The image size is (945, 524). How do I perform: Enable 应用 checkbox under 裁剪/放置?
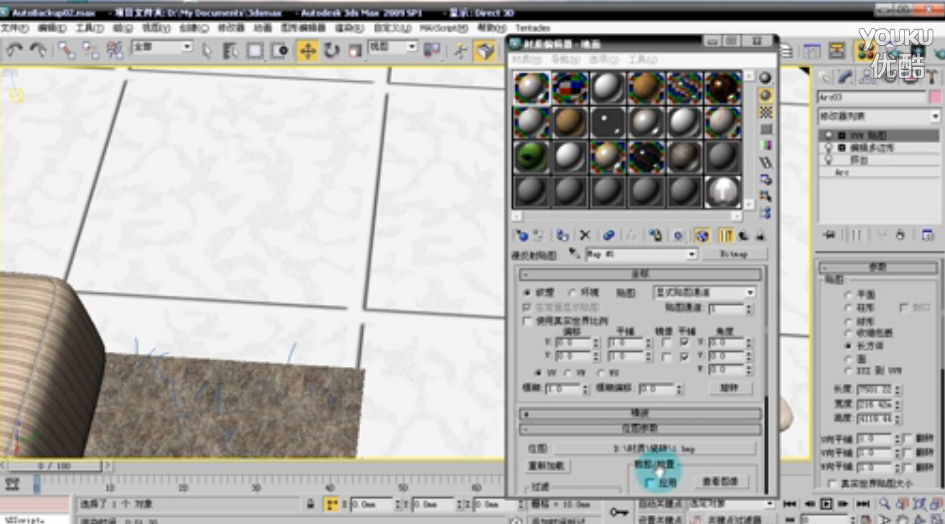coord(649,483)
